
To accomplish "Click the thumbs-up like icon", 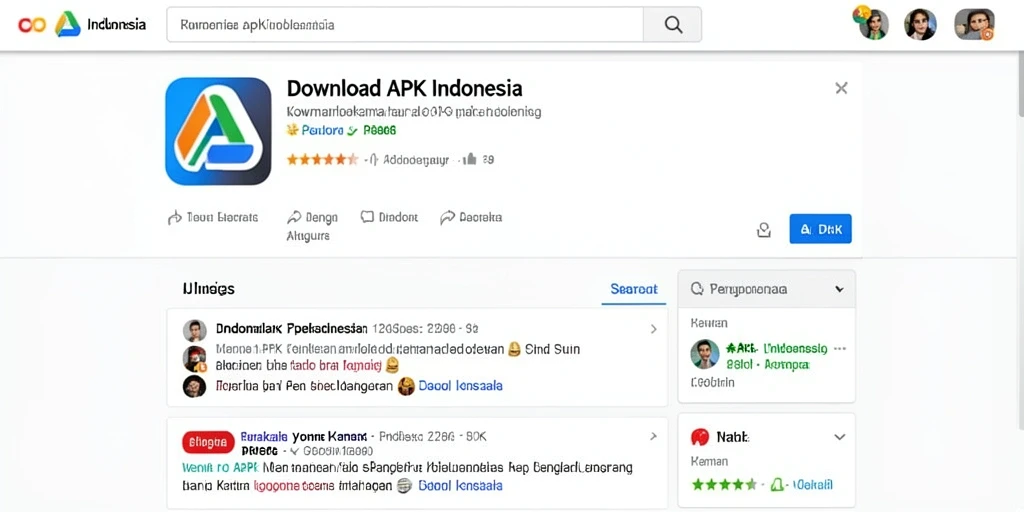I will pos(470,159).
